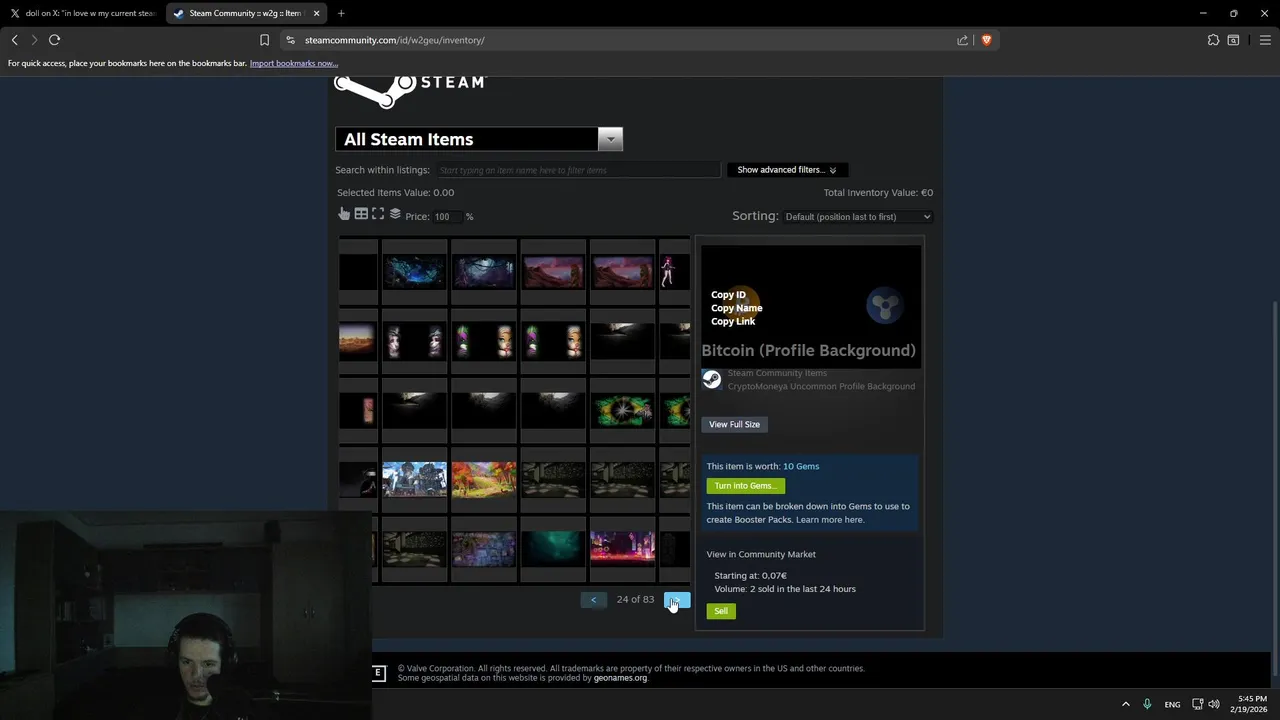Open the All Steam Items dropdown arrow
Viewport: 1280px width, 720px height.
pos(610,139)
